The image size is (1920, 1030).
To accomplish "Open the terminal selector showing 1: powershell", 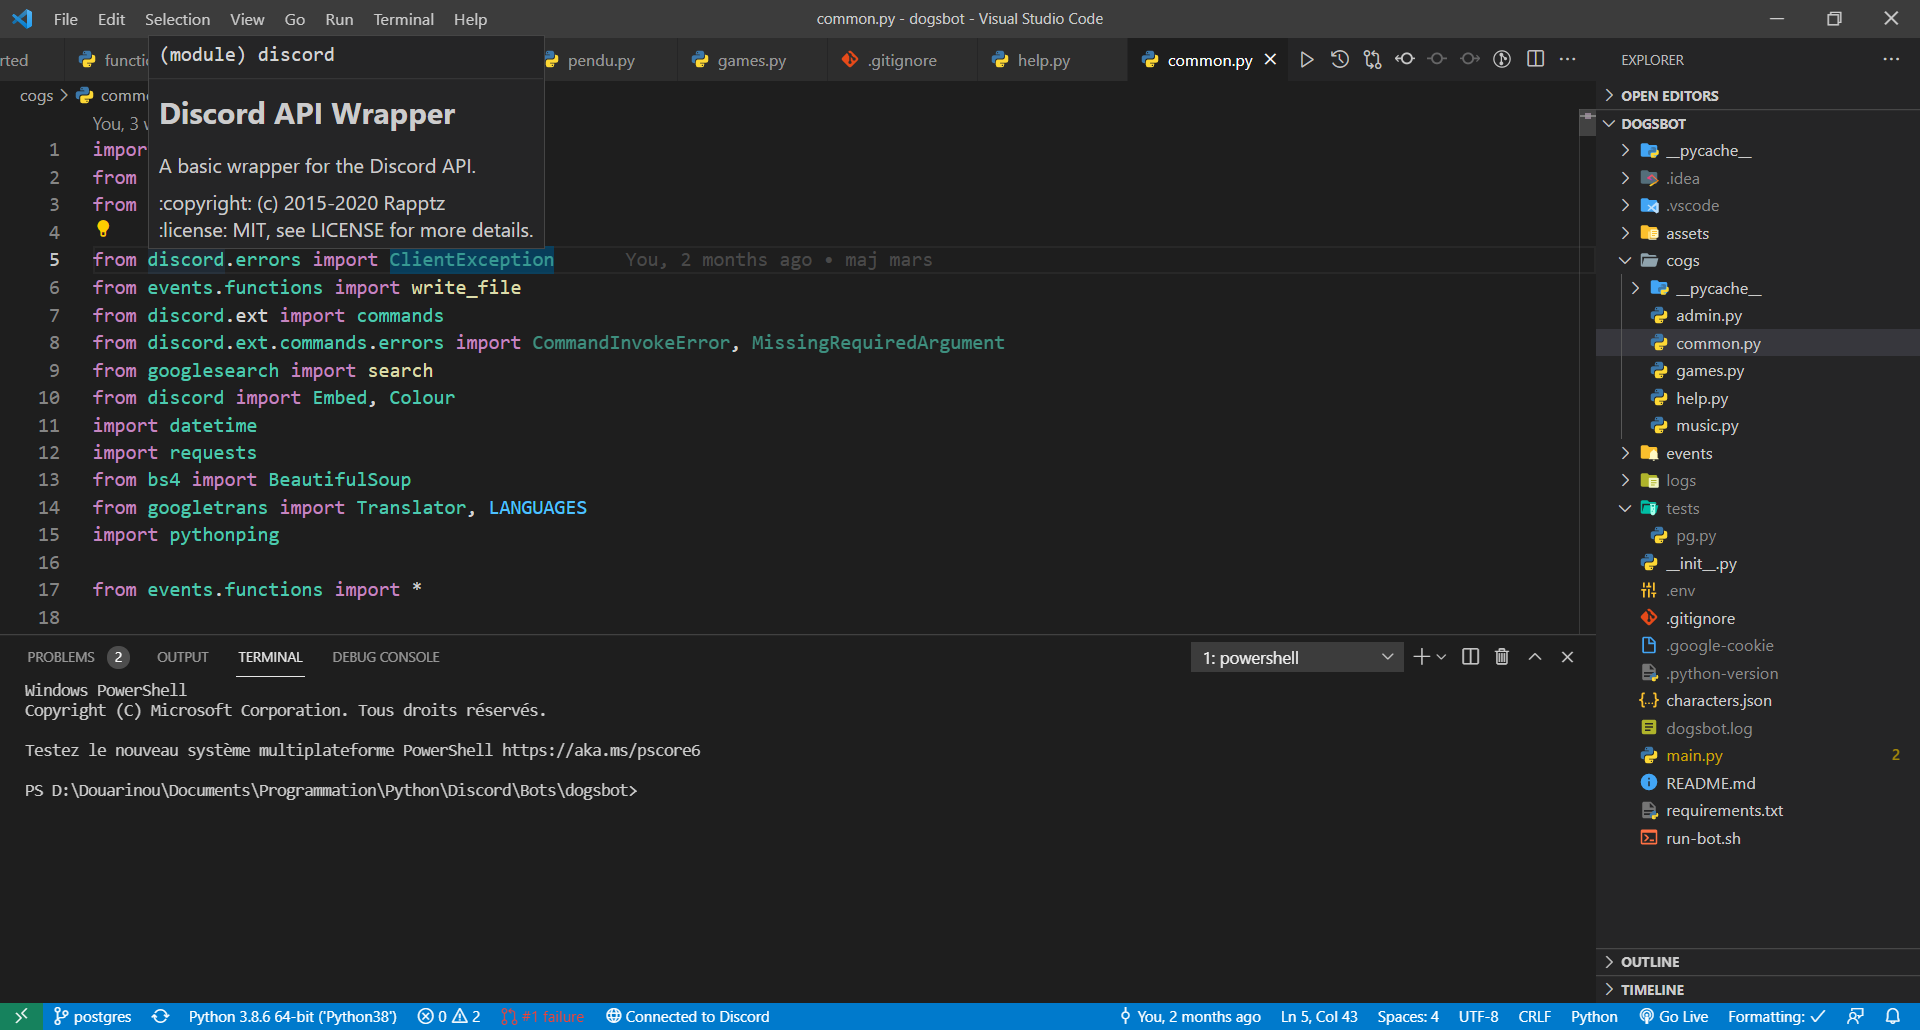I will click(1296, 657).
